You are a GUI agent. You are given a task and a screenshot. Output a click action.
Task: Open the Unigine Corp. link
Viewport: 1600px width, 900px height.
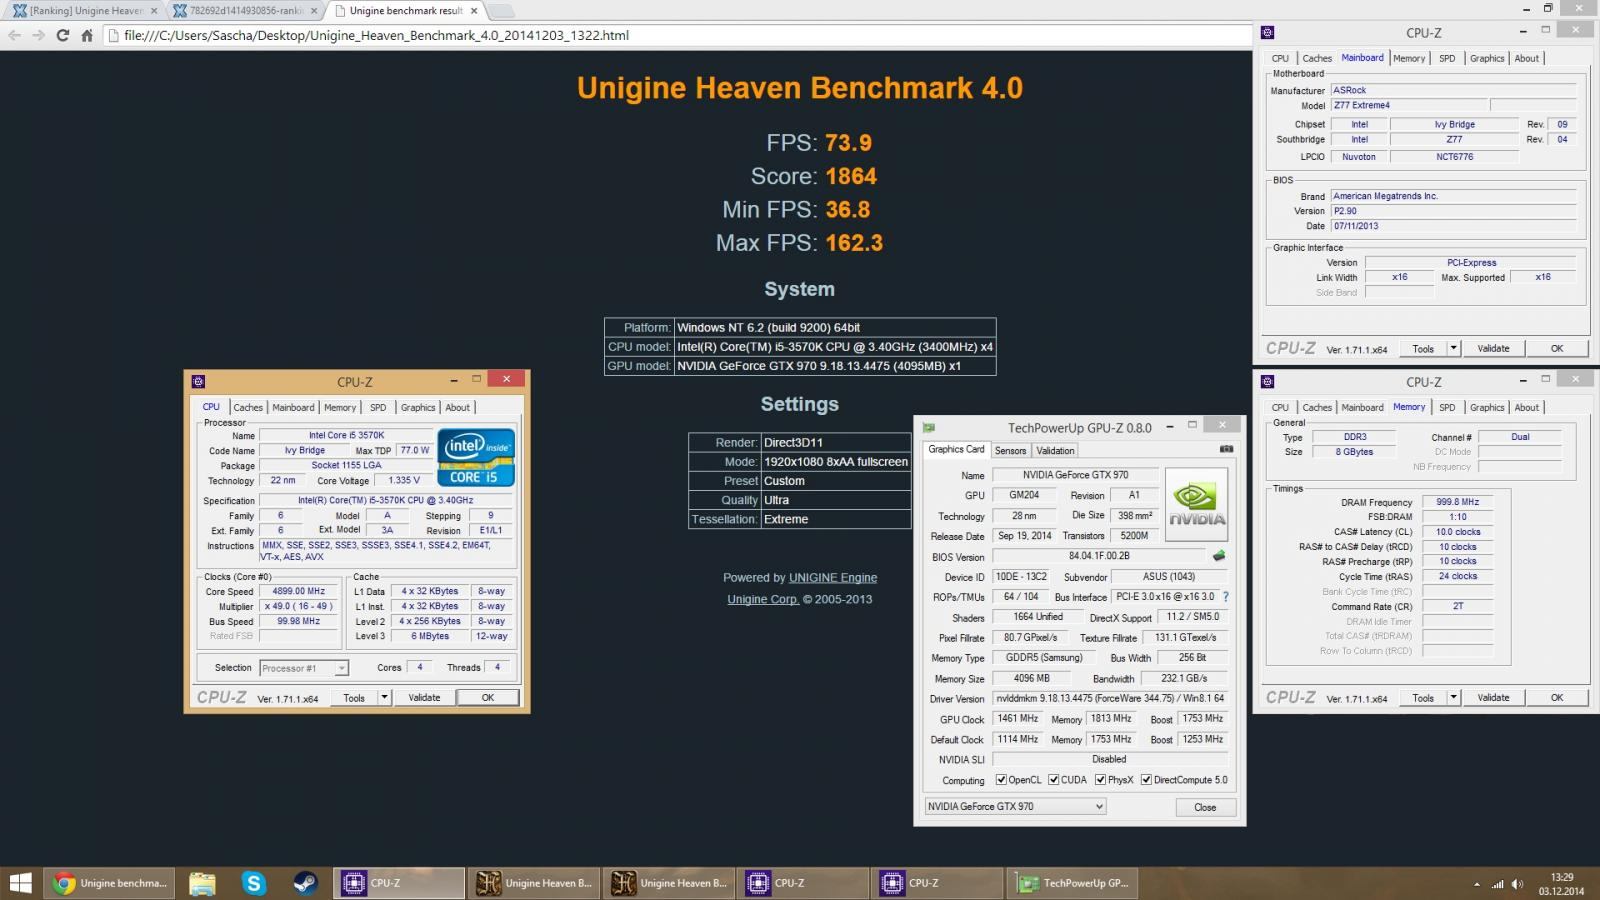pos(763,600)
